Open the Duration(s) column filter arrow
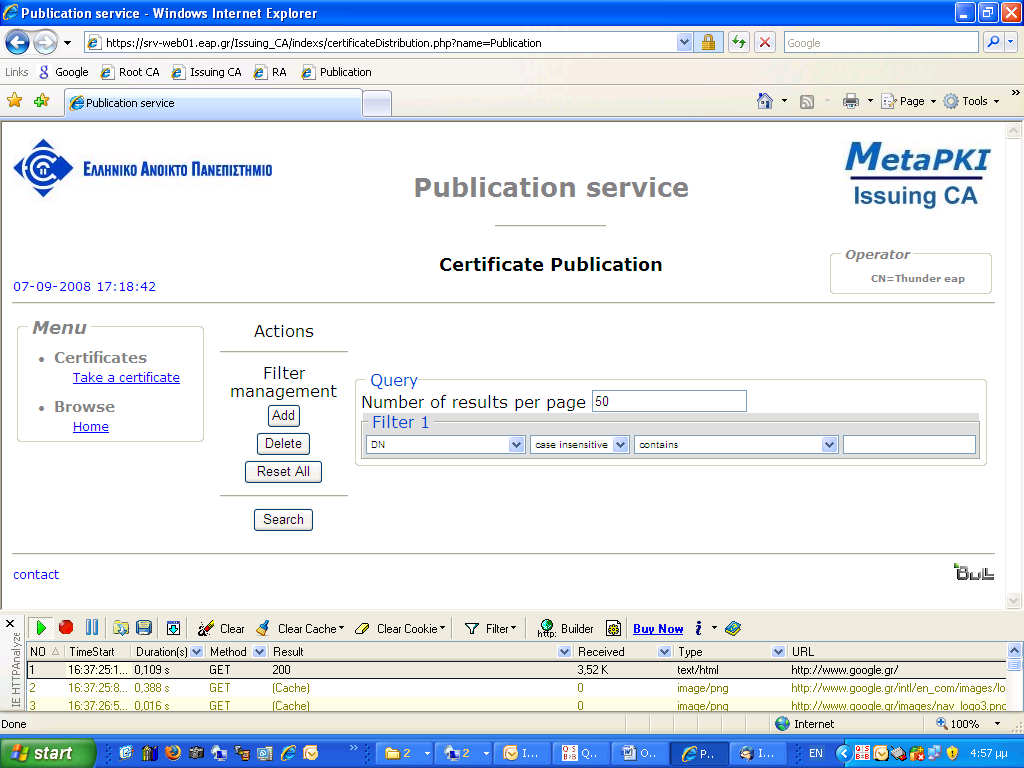The image size is (1024, 768). click(x=197, y=652)
